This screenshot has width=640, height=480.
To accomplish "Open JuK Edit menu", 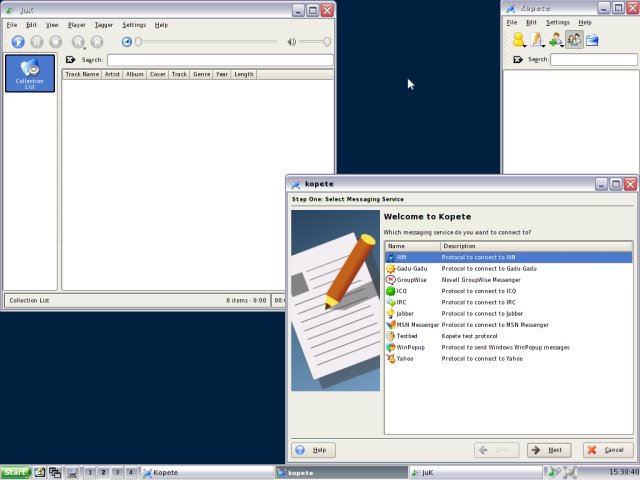I will pyautogui.click(x=31, y=25).
